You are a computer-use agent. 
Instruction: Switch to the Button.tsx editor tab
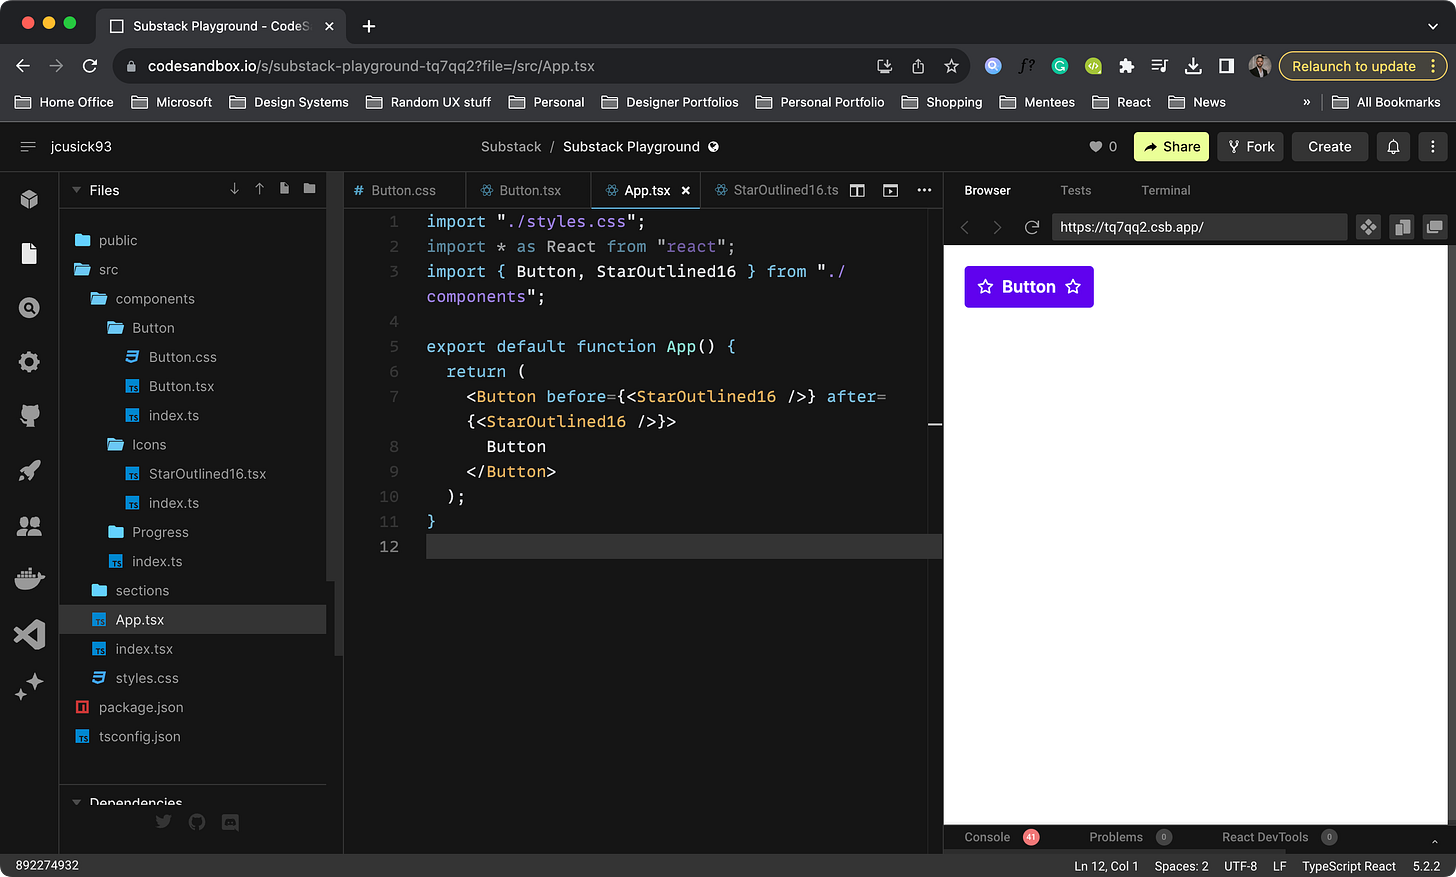tap(520, 190)
